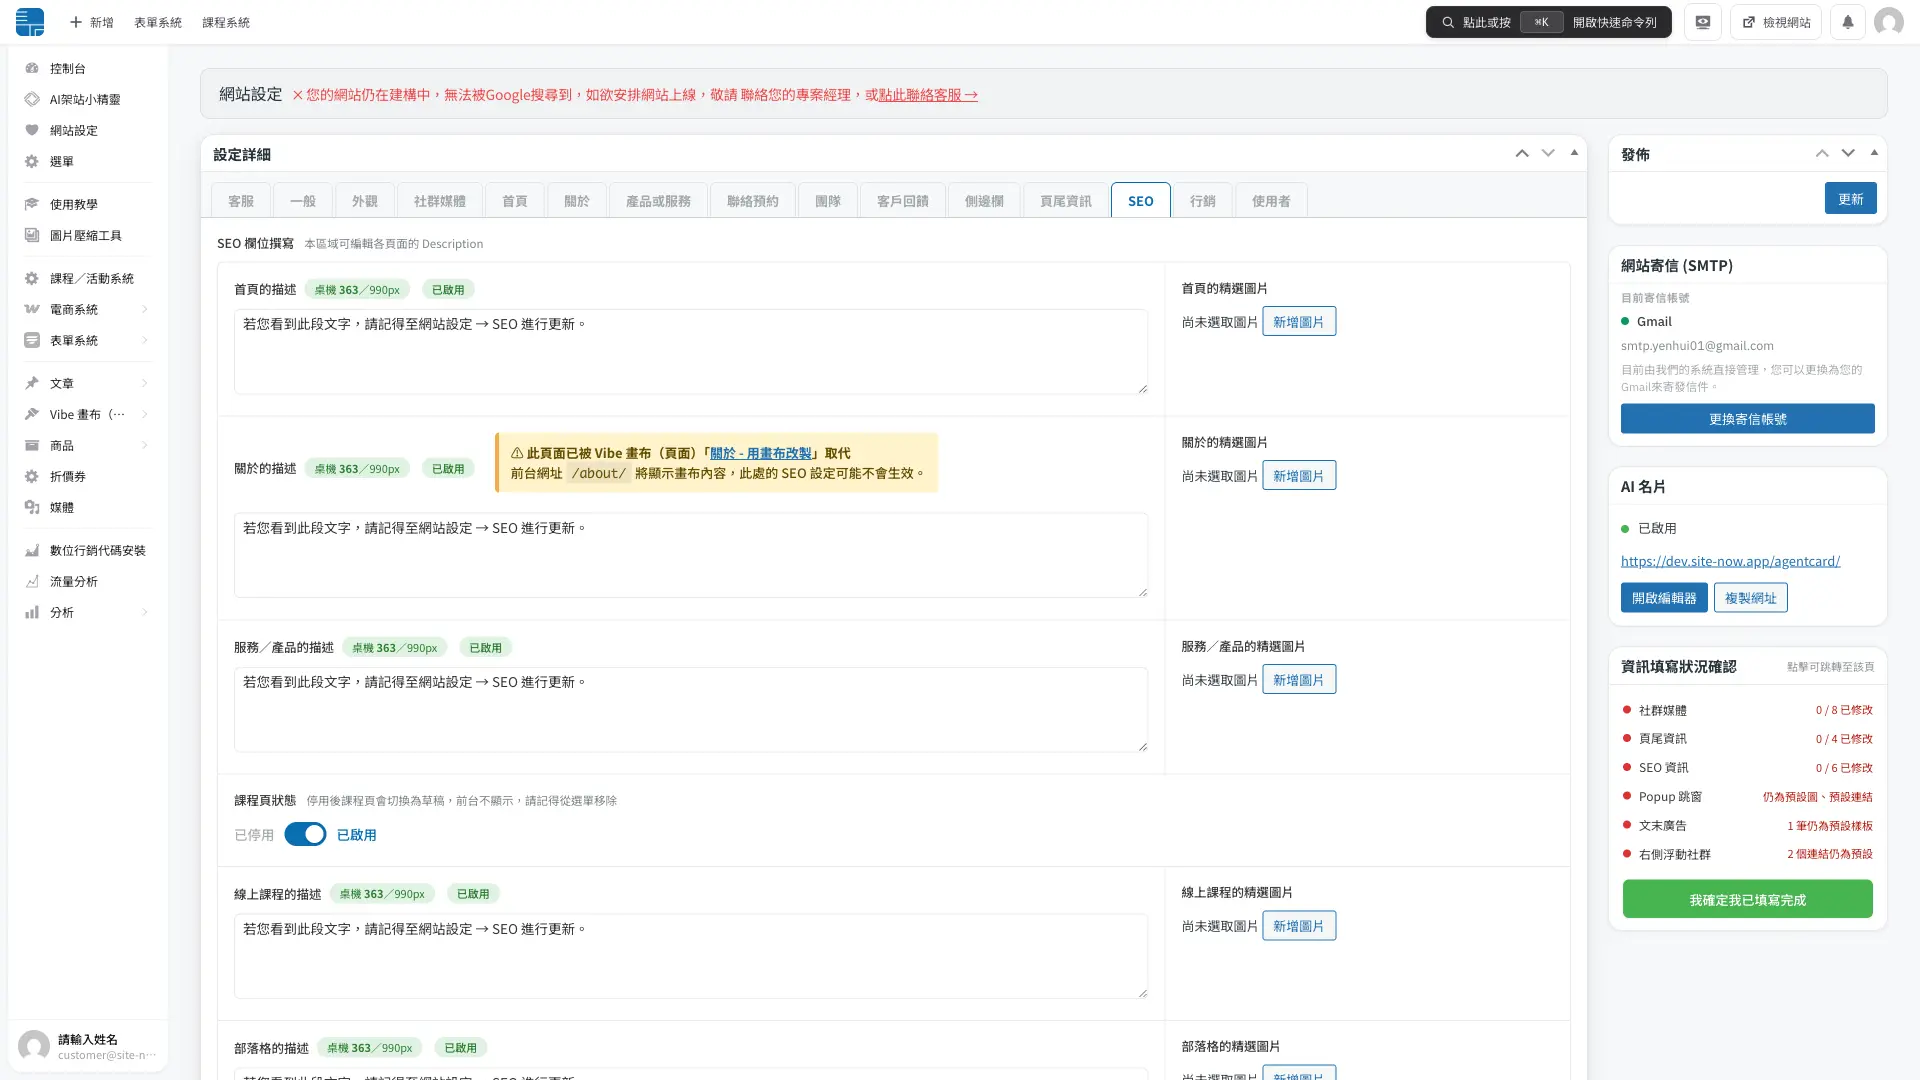Expand the 表單系統 sidebar submenu arrow
1920x1080 pixels.
(145, 340)
